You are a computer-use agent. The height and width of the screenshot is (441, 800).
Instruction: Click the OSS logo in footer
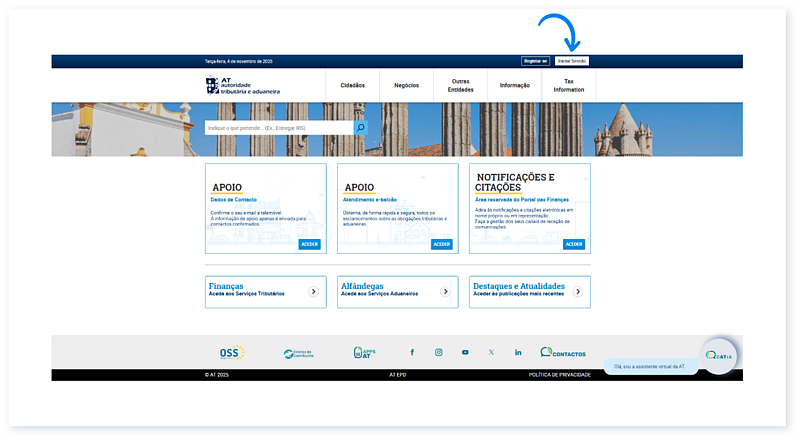point(232,353)
